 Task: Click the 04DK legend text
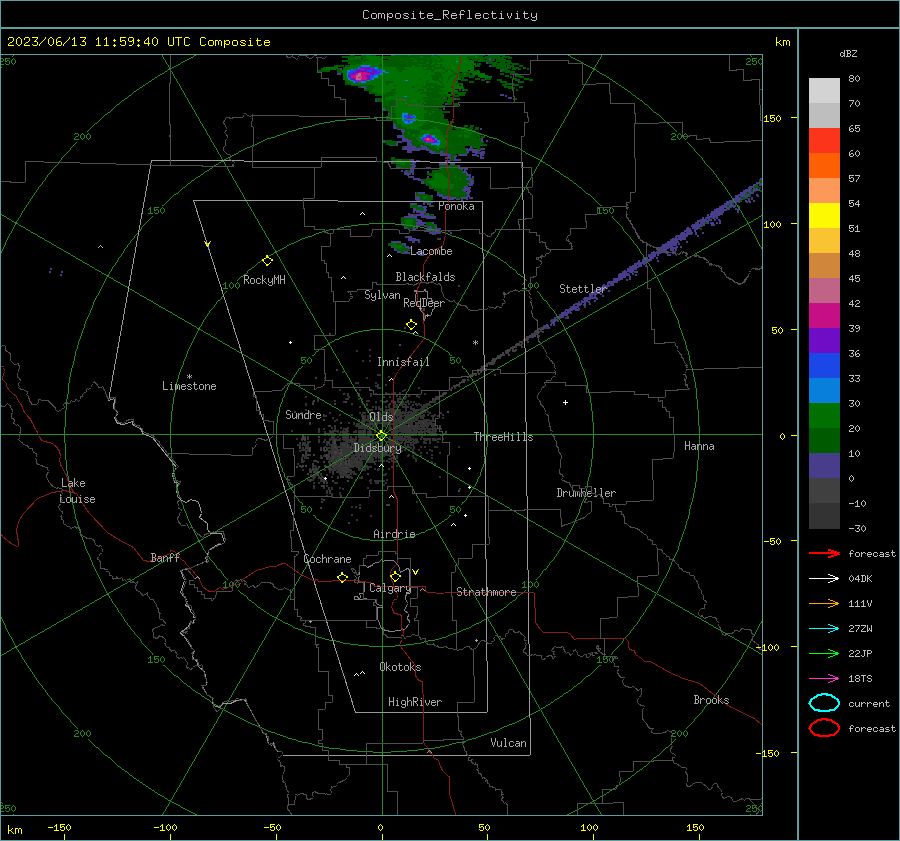click(860, 578)
